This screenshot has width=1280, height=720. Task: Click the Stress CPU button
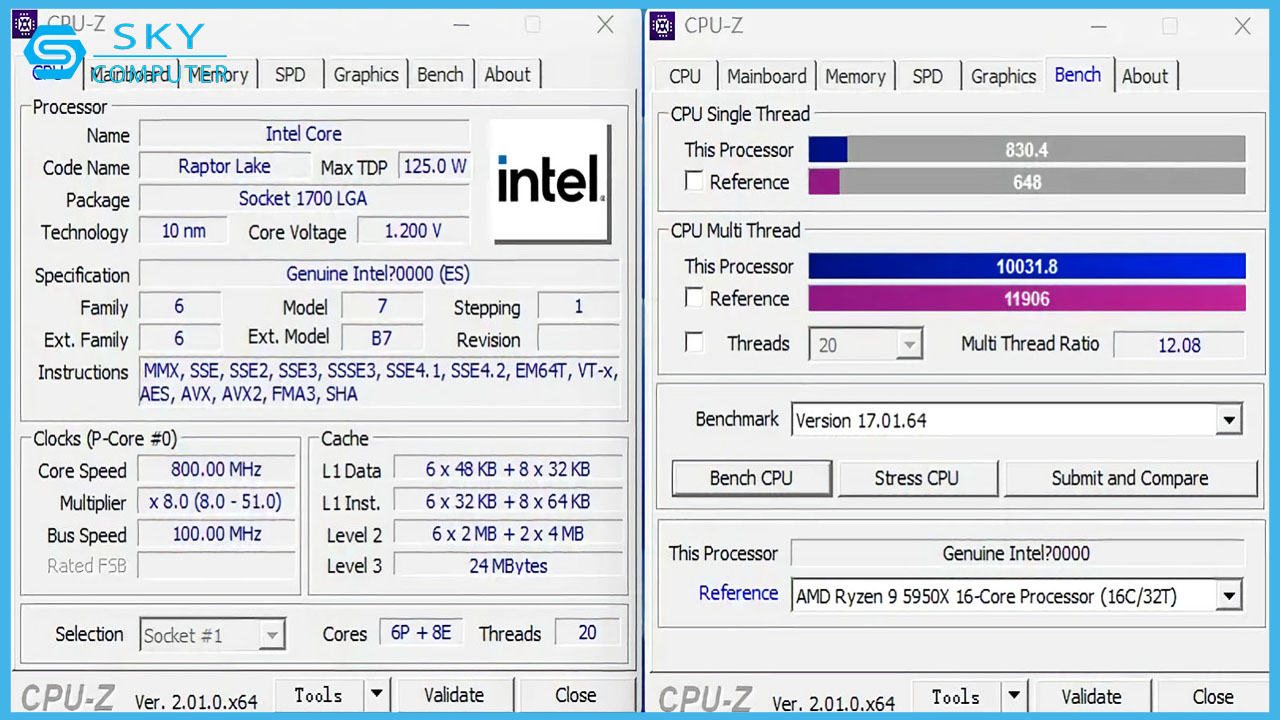pyautogui.click(x=917, y=478)
